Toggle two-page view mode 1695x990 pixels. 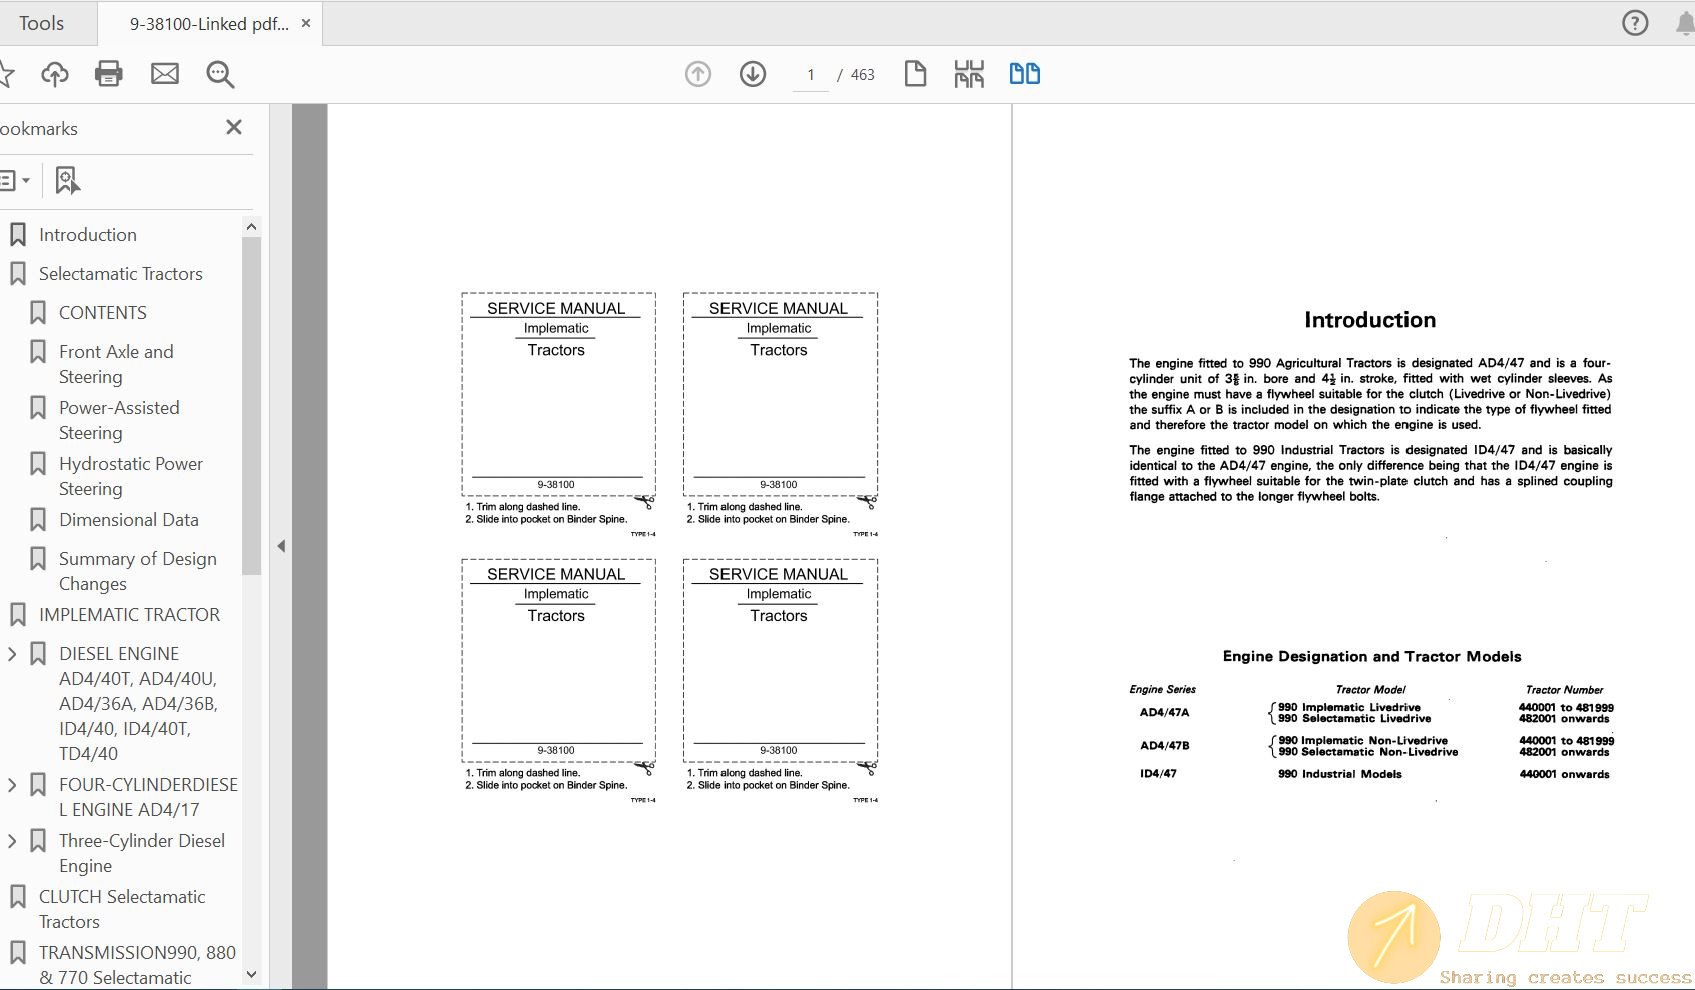1024,74
